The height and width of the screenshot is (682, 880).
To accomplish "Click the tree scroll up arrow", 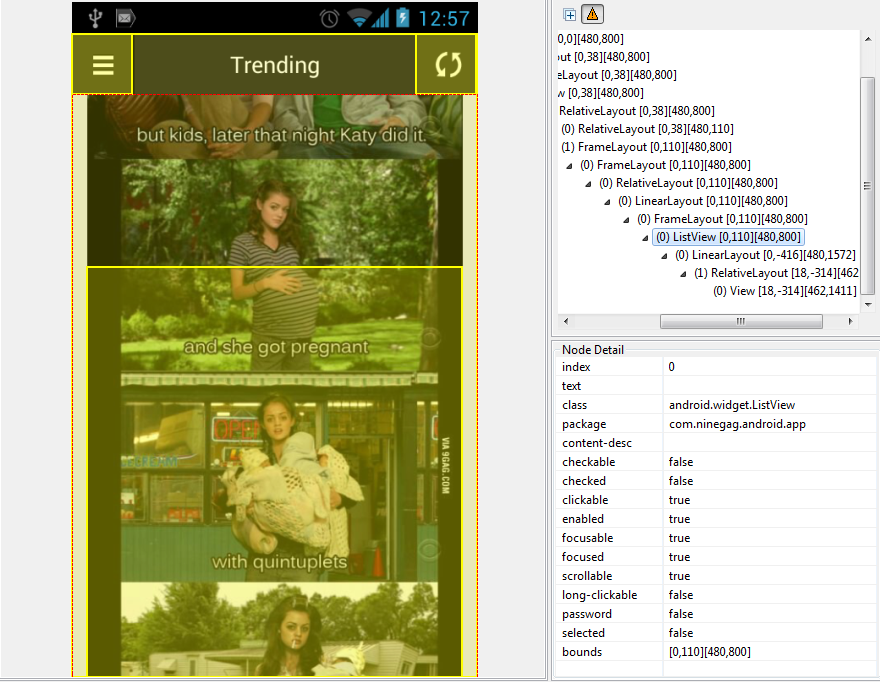I will click(868, 39).
